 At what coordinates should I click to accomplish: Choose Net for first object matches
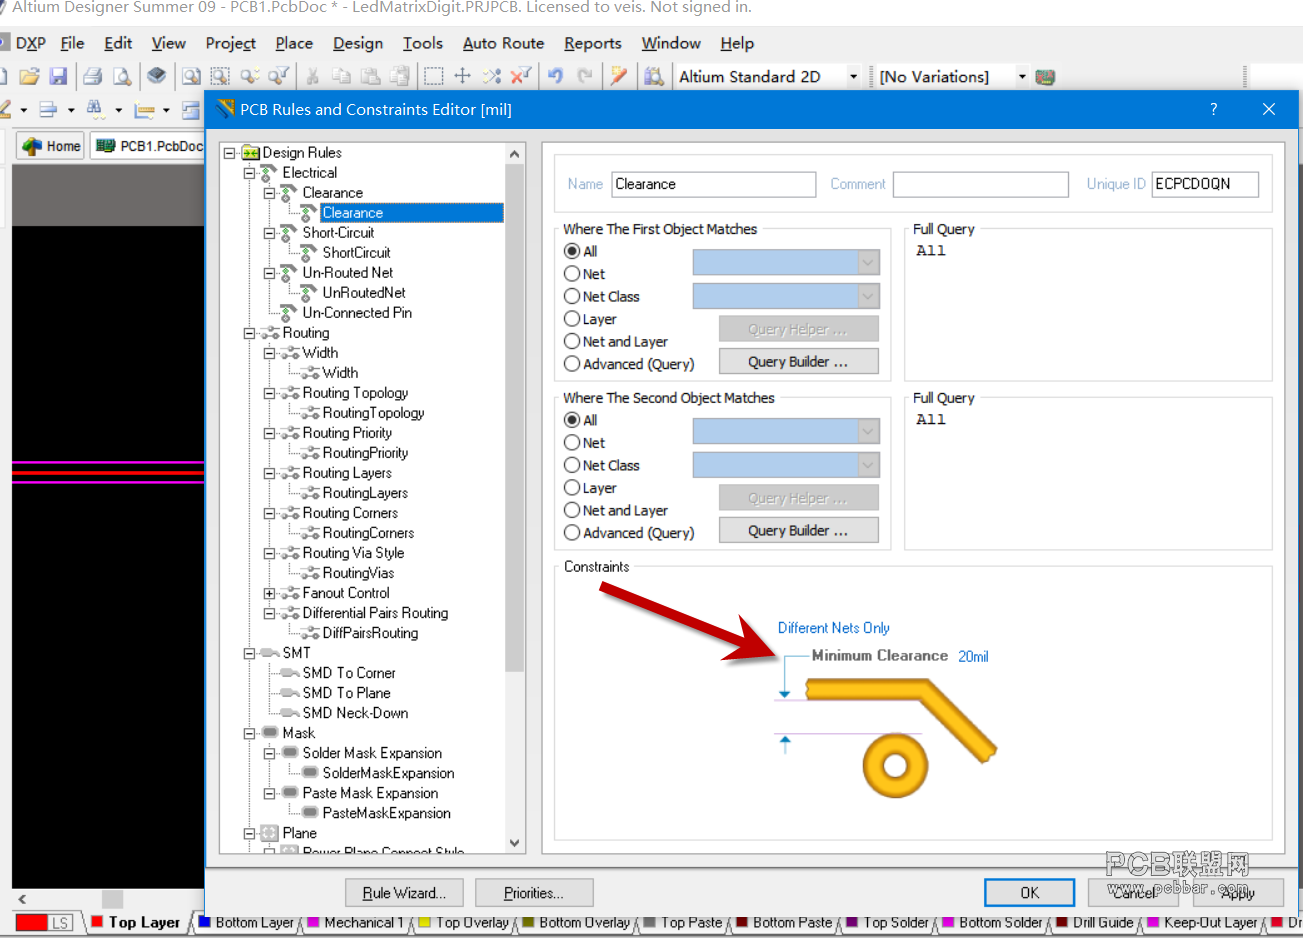coord(572,273)
